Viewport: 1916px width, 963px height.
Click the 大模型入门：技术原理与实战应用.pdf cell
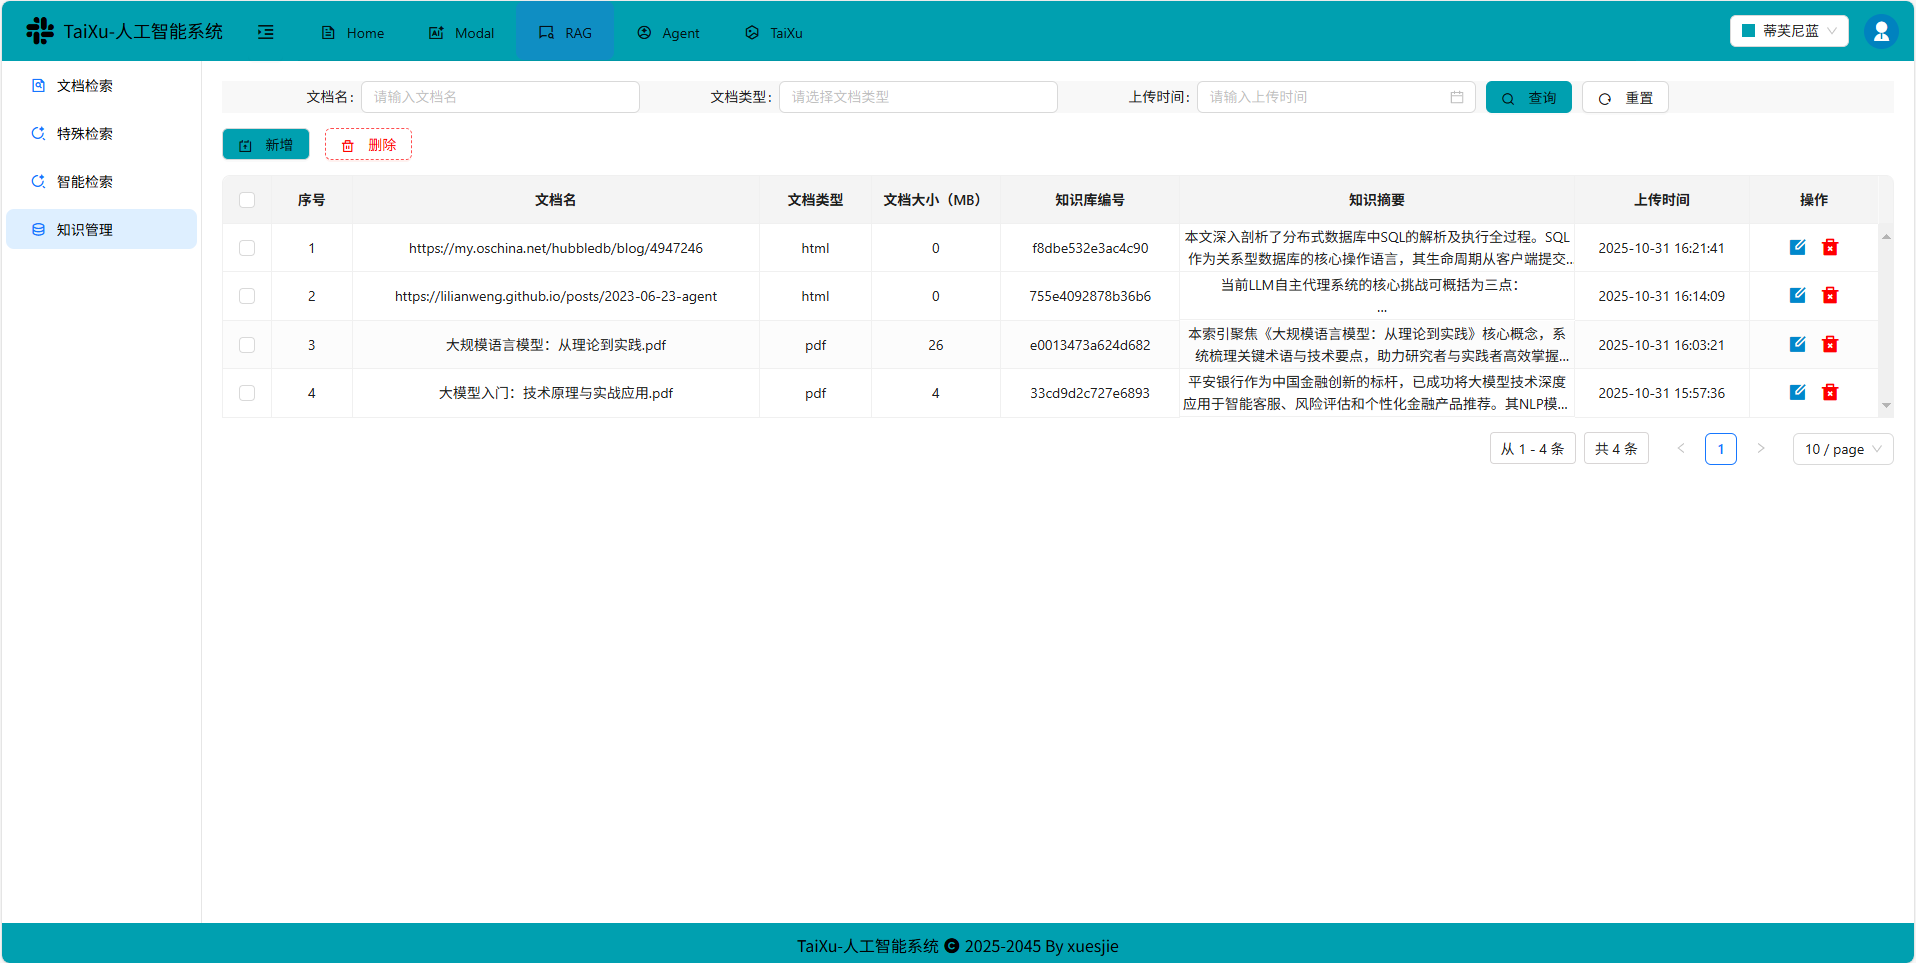pyautogui.click(x=556, y=393)
